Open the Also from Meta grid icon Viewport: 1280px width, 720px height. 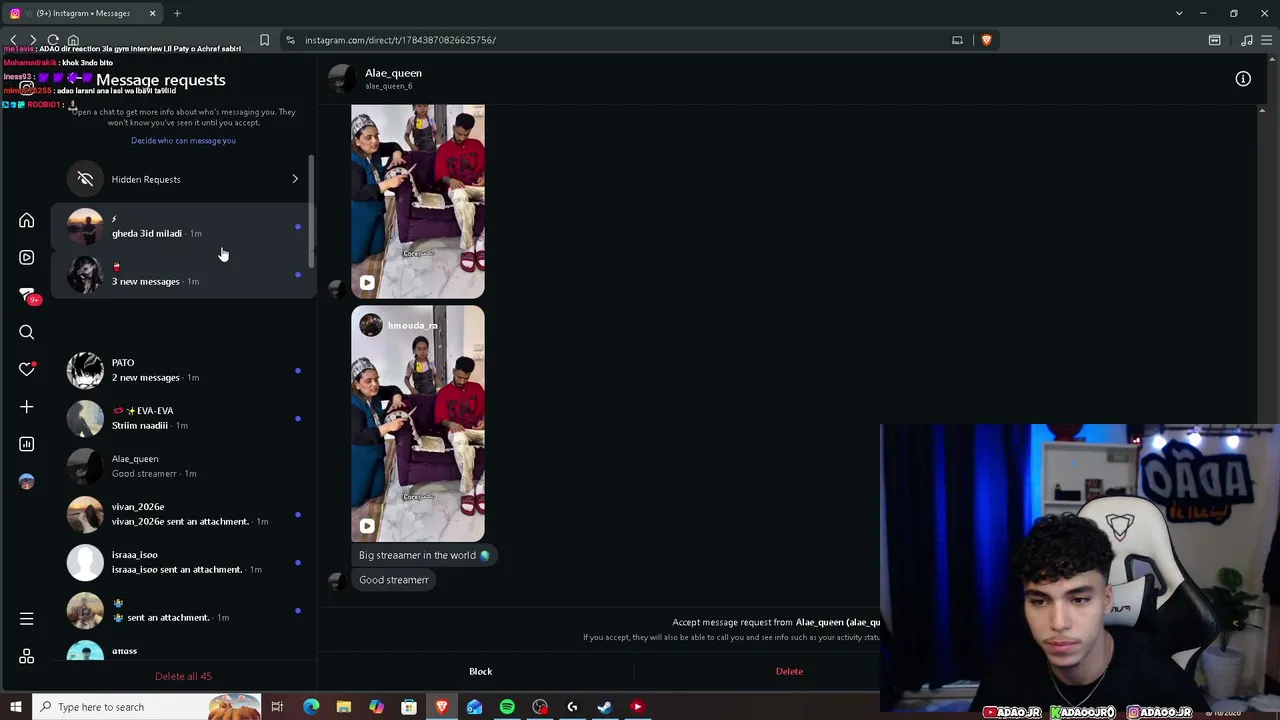(27, 656)
